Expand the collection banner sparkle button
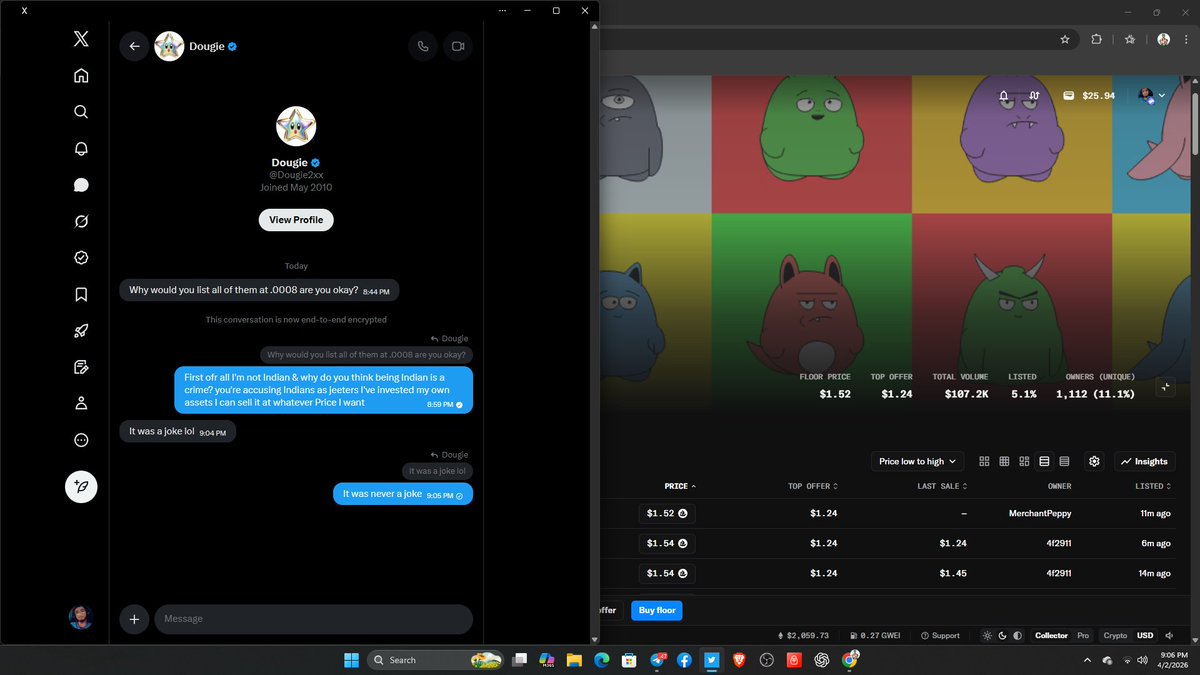 click(x=1164, y=388)
